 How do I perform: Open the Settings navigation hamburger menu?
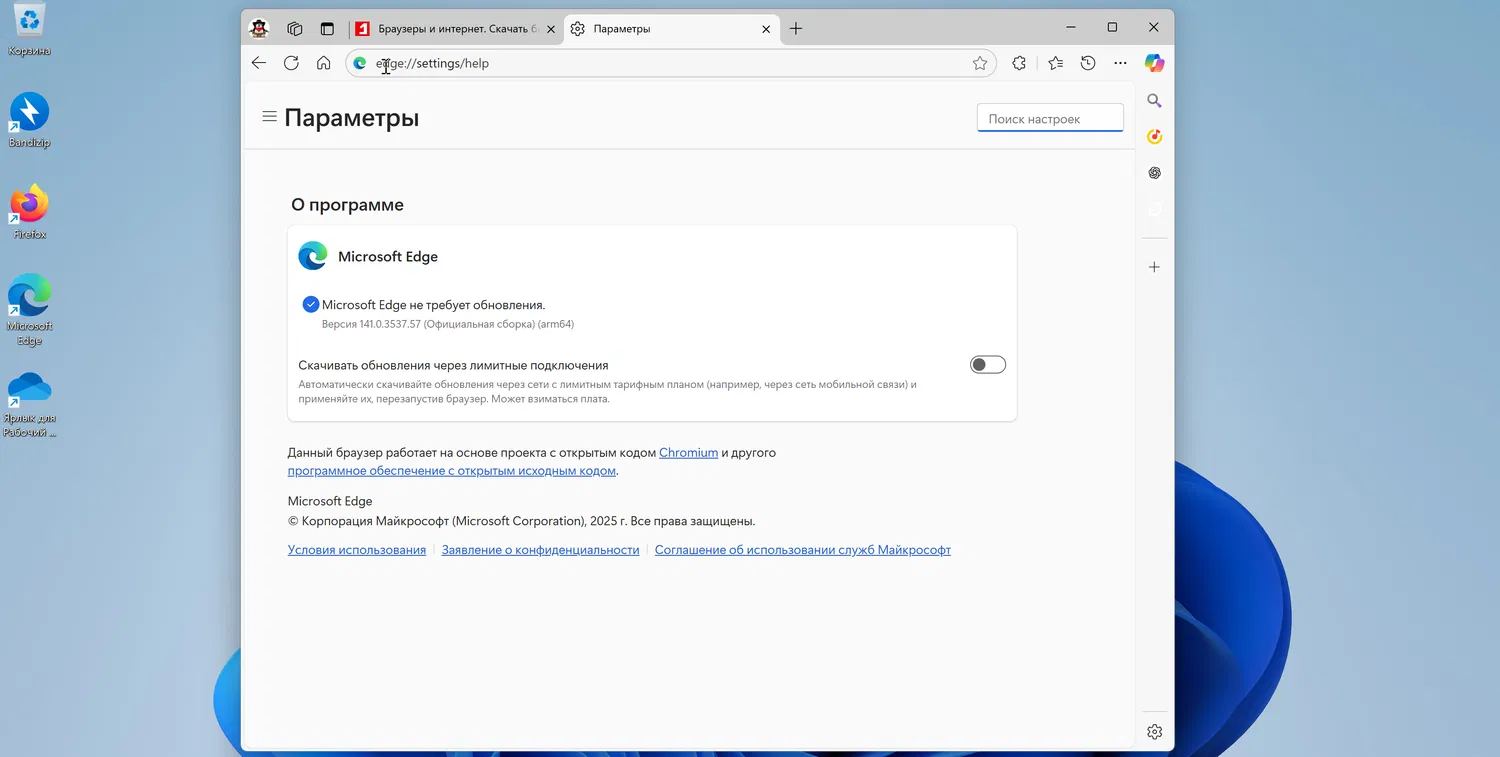click(269, 117)
